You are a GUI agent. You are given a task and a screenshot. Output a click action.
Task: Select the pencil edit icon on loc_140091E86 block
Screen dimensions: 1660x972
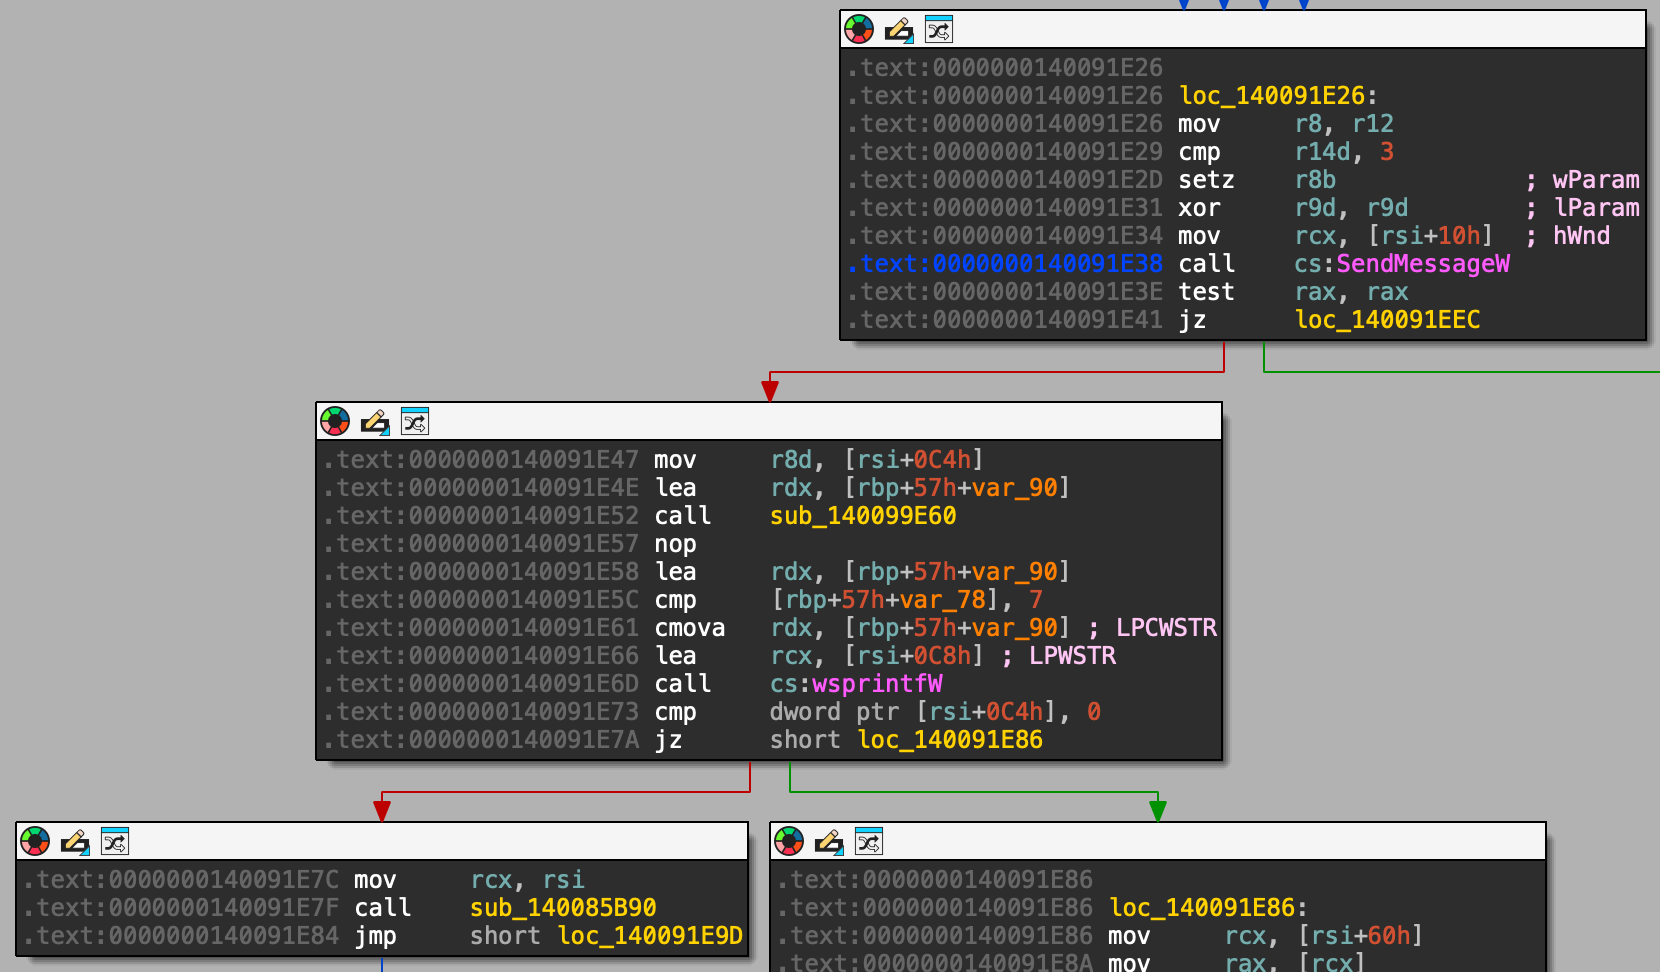[x=831, y=841]
